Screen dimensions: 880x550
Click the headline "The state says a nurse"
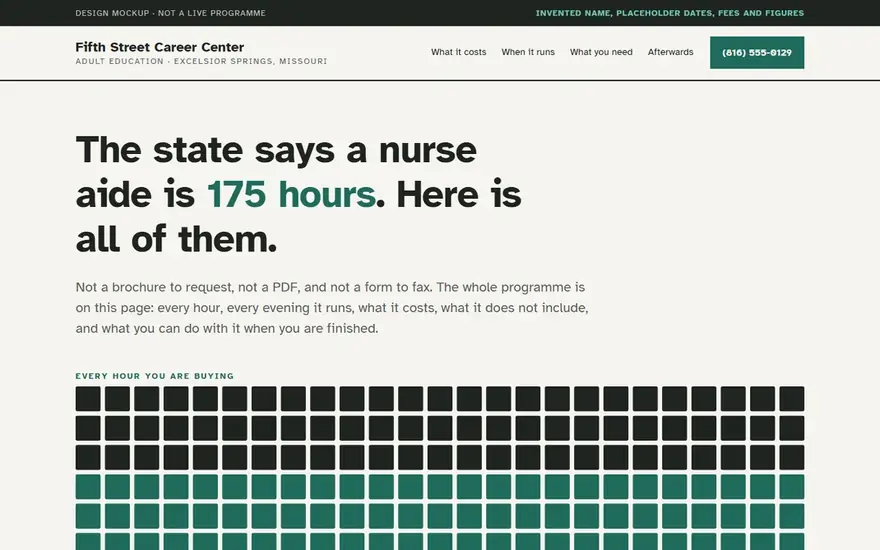coord(299,194)
